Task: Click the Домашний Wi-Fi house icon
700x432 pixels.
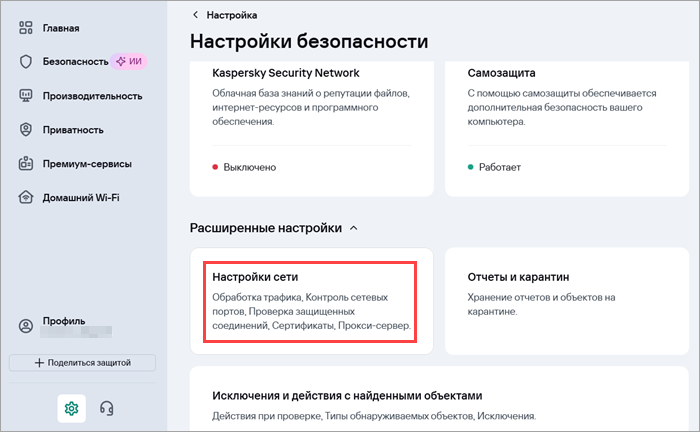Action: (x=26, y=197)
